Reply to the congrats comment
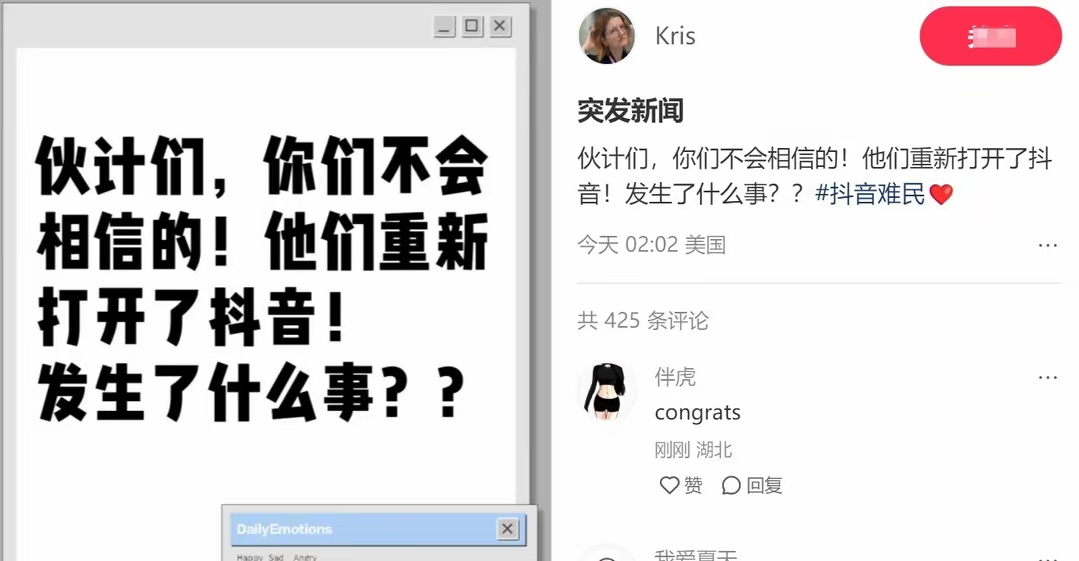This screenshot has width=1079, height=561. [751, 485]
